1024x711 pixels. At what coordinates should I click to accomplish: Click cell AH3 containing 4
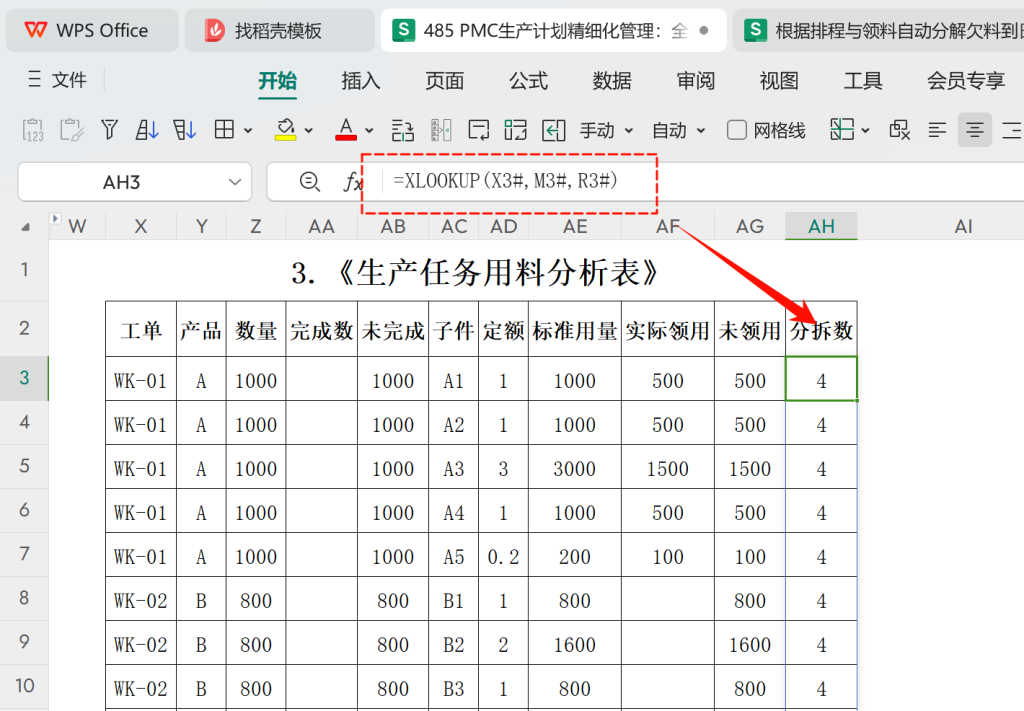pyautogui.click(x=821, y=379)
